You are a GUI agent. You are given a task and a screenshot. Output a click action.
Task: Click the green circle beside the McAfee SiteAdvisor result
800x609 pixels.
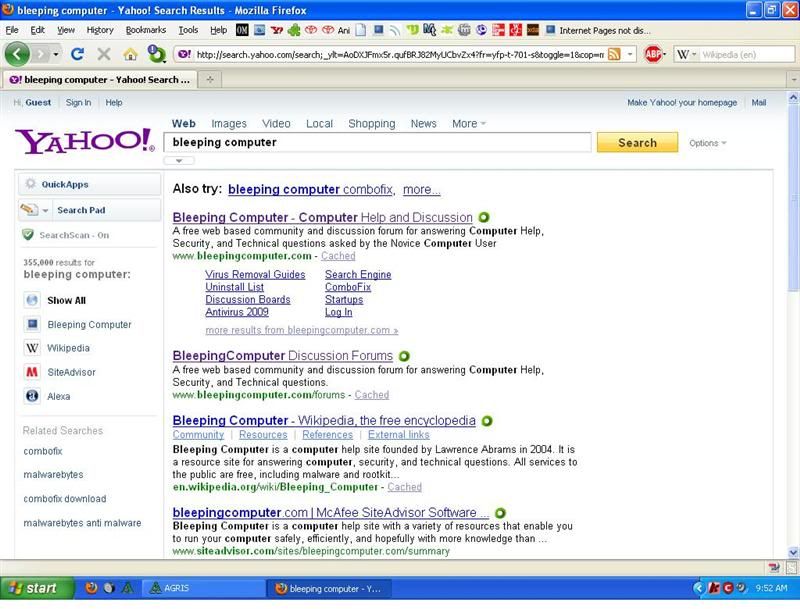click(x=501, y=513)
